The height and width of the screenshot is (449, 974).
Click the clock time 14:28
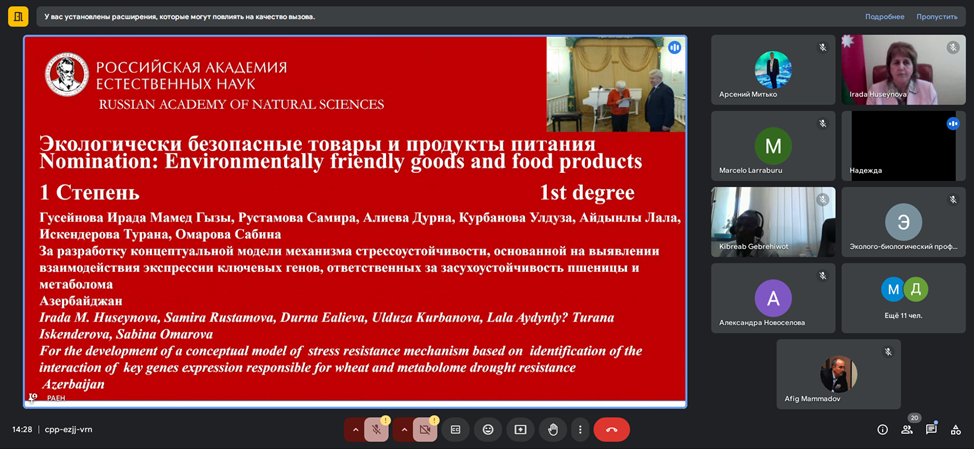pyautogui.click(x=22, y=429)
